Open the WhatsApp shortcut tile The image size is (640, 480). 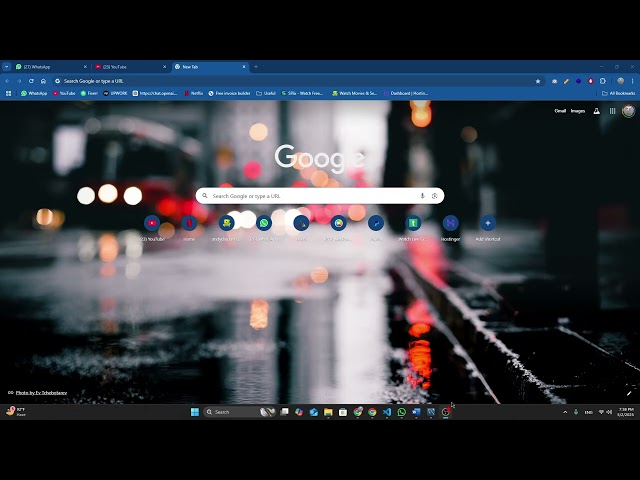click(264, 223)
